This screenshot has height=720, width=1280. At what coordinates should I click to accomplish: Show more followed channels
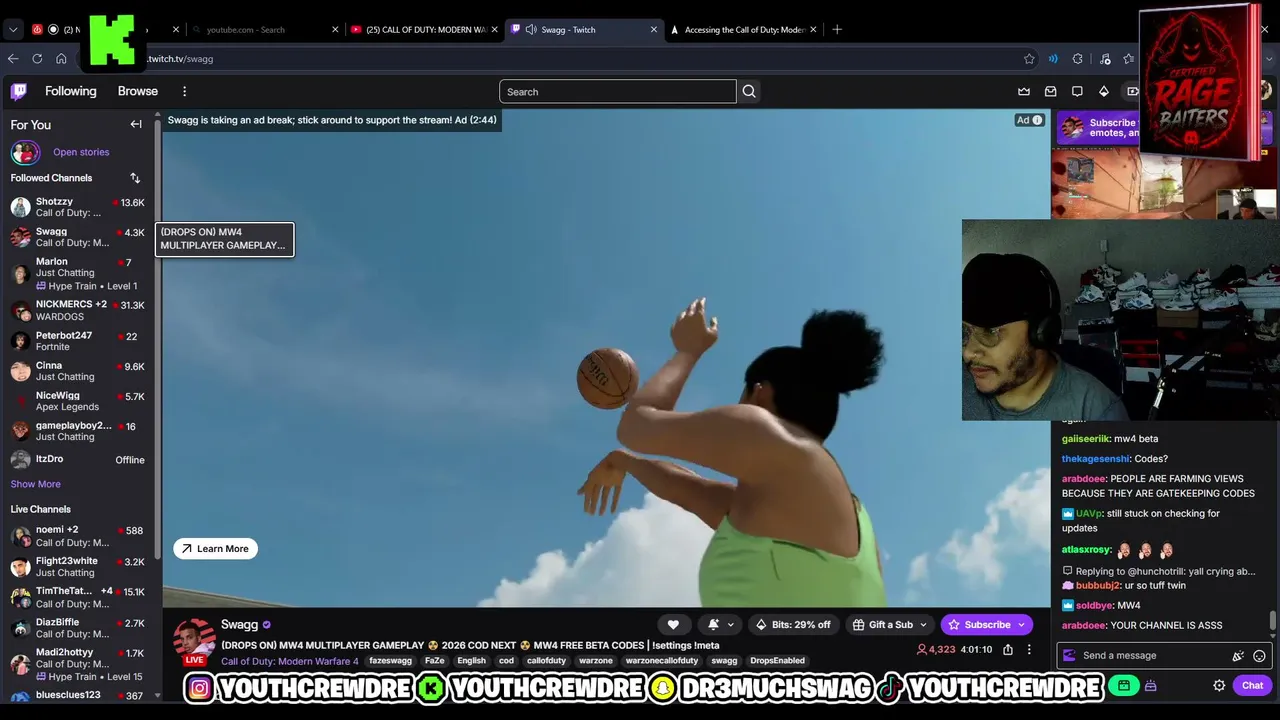36,484
